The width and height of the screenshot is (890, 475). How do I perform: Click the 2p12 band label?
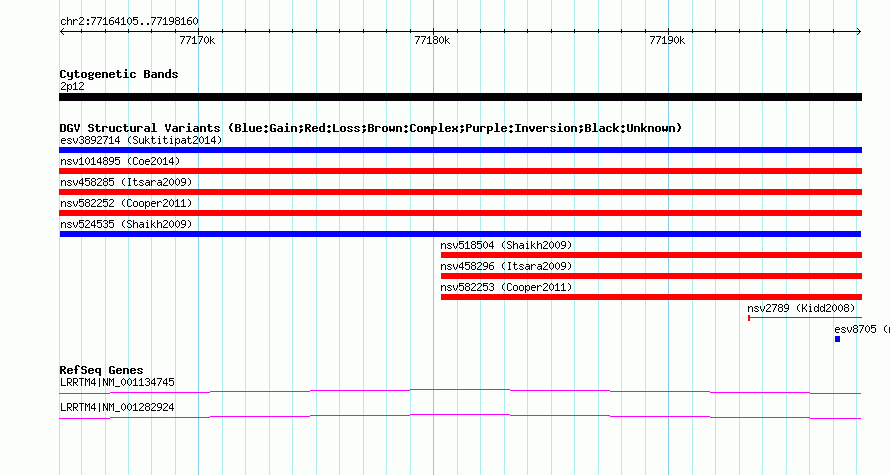coord(72,86)
